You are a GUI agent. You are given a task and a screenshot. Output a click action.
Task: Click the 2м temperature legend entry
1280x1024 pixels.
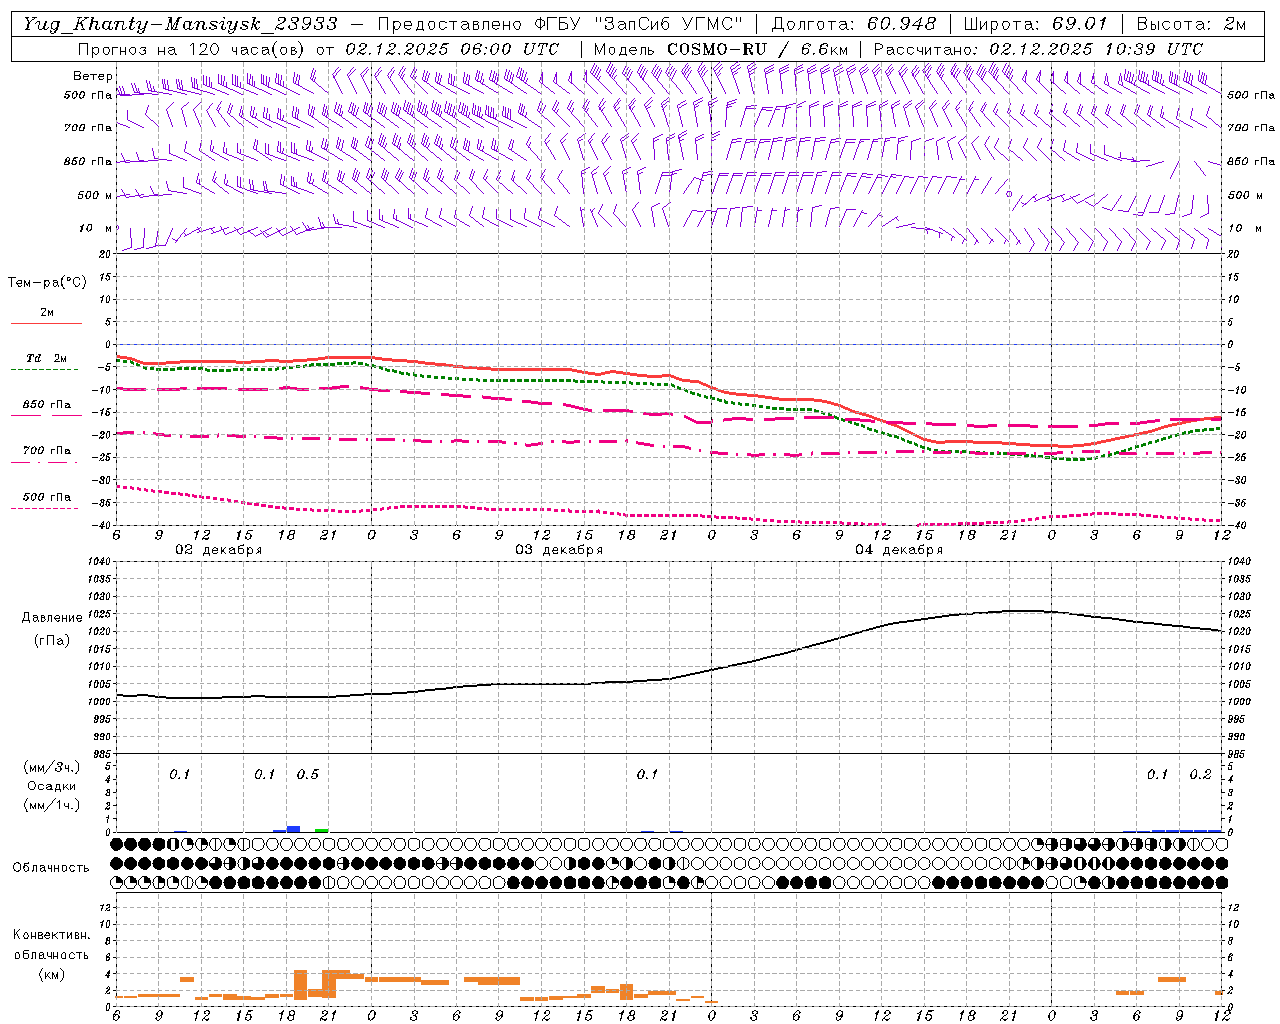click(x=47, y=312)
